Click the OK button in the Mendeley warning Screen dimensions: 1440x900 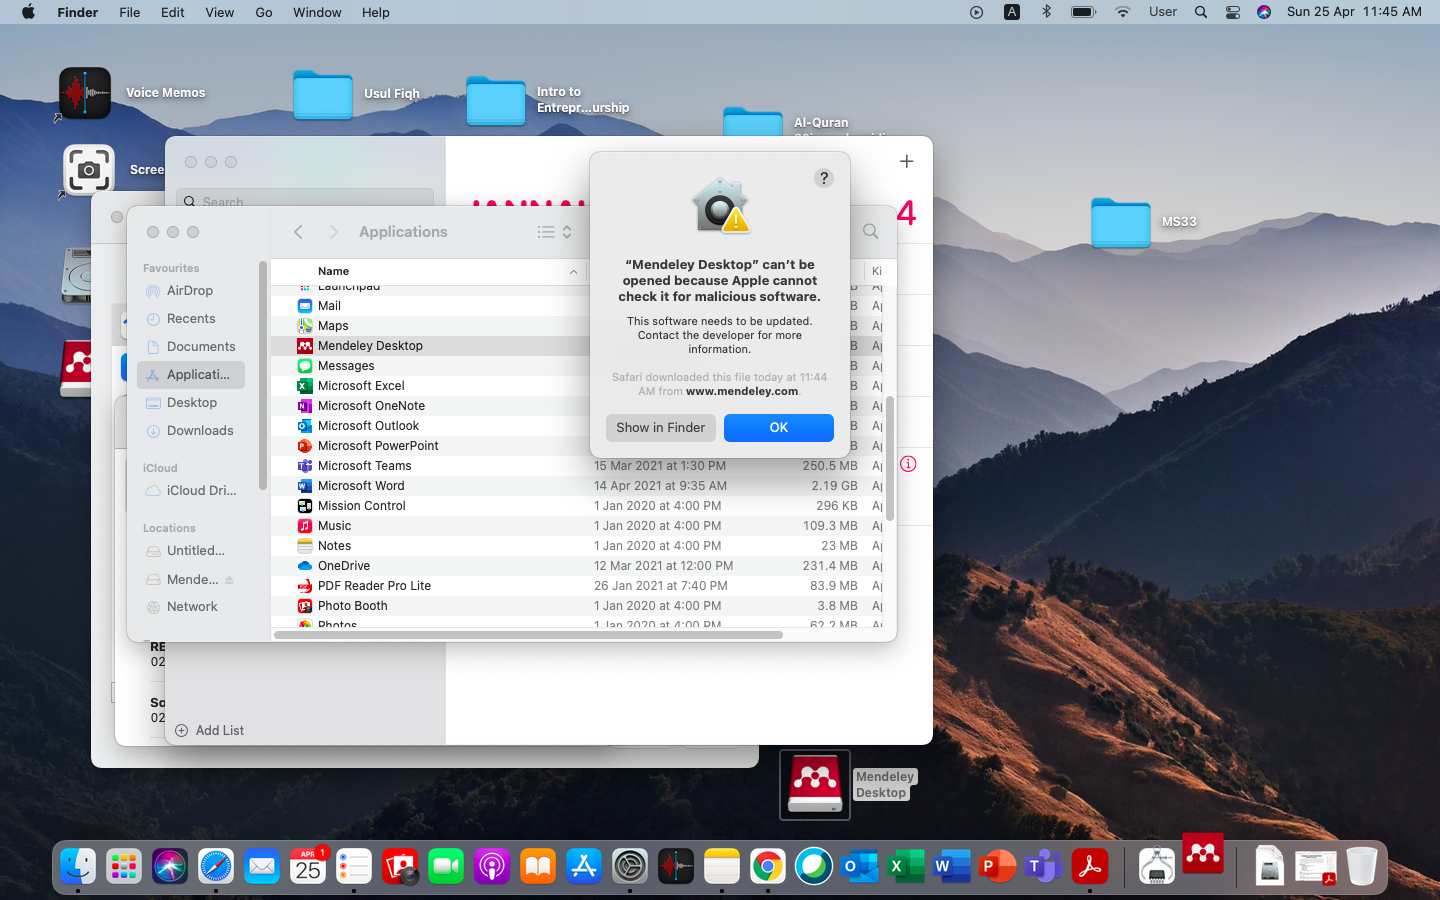point(778,428)
